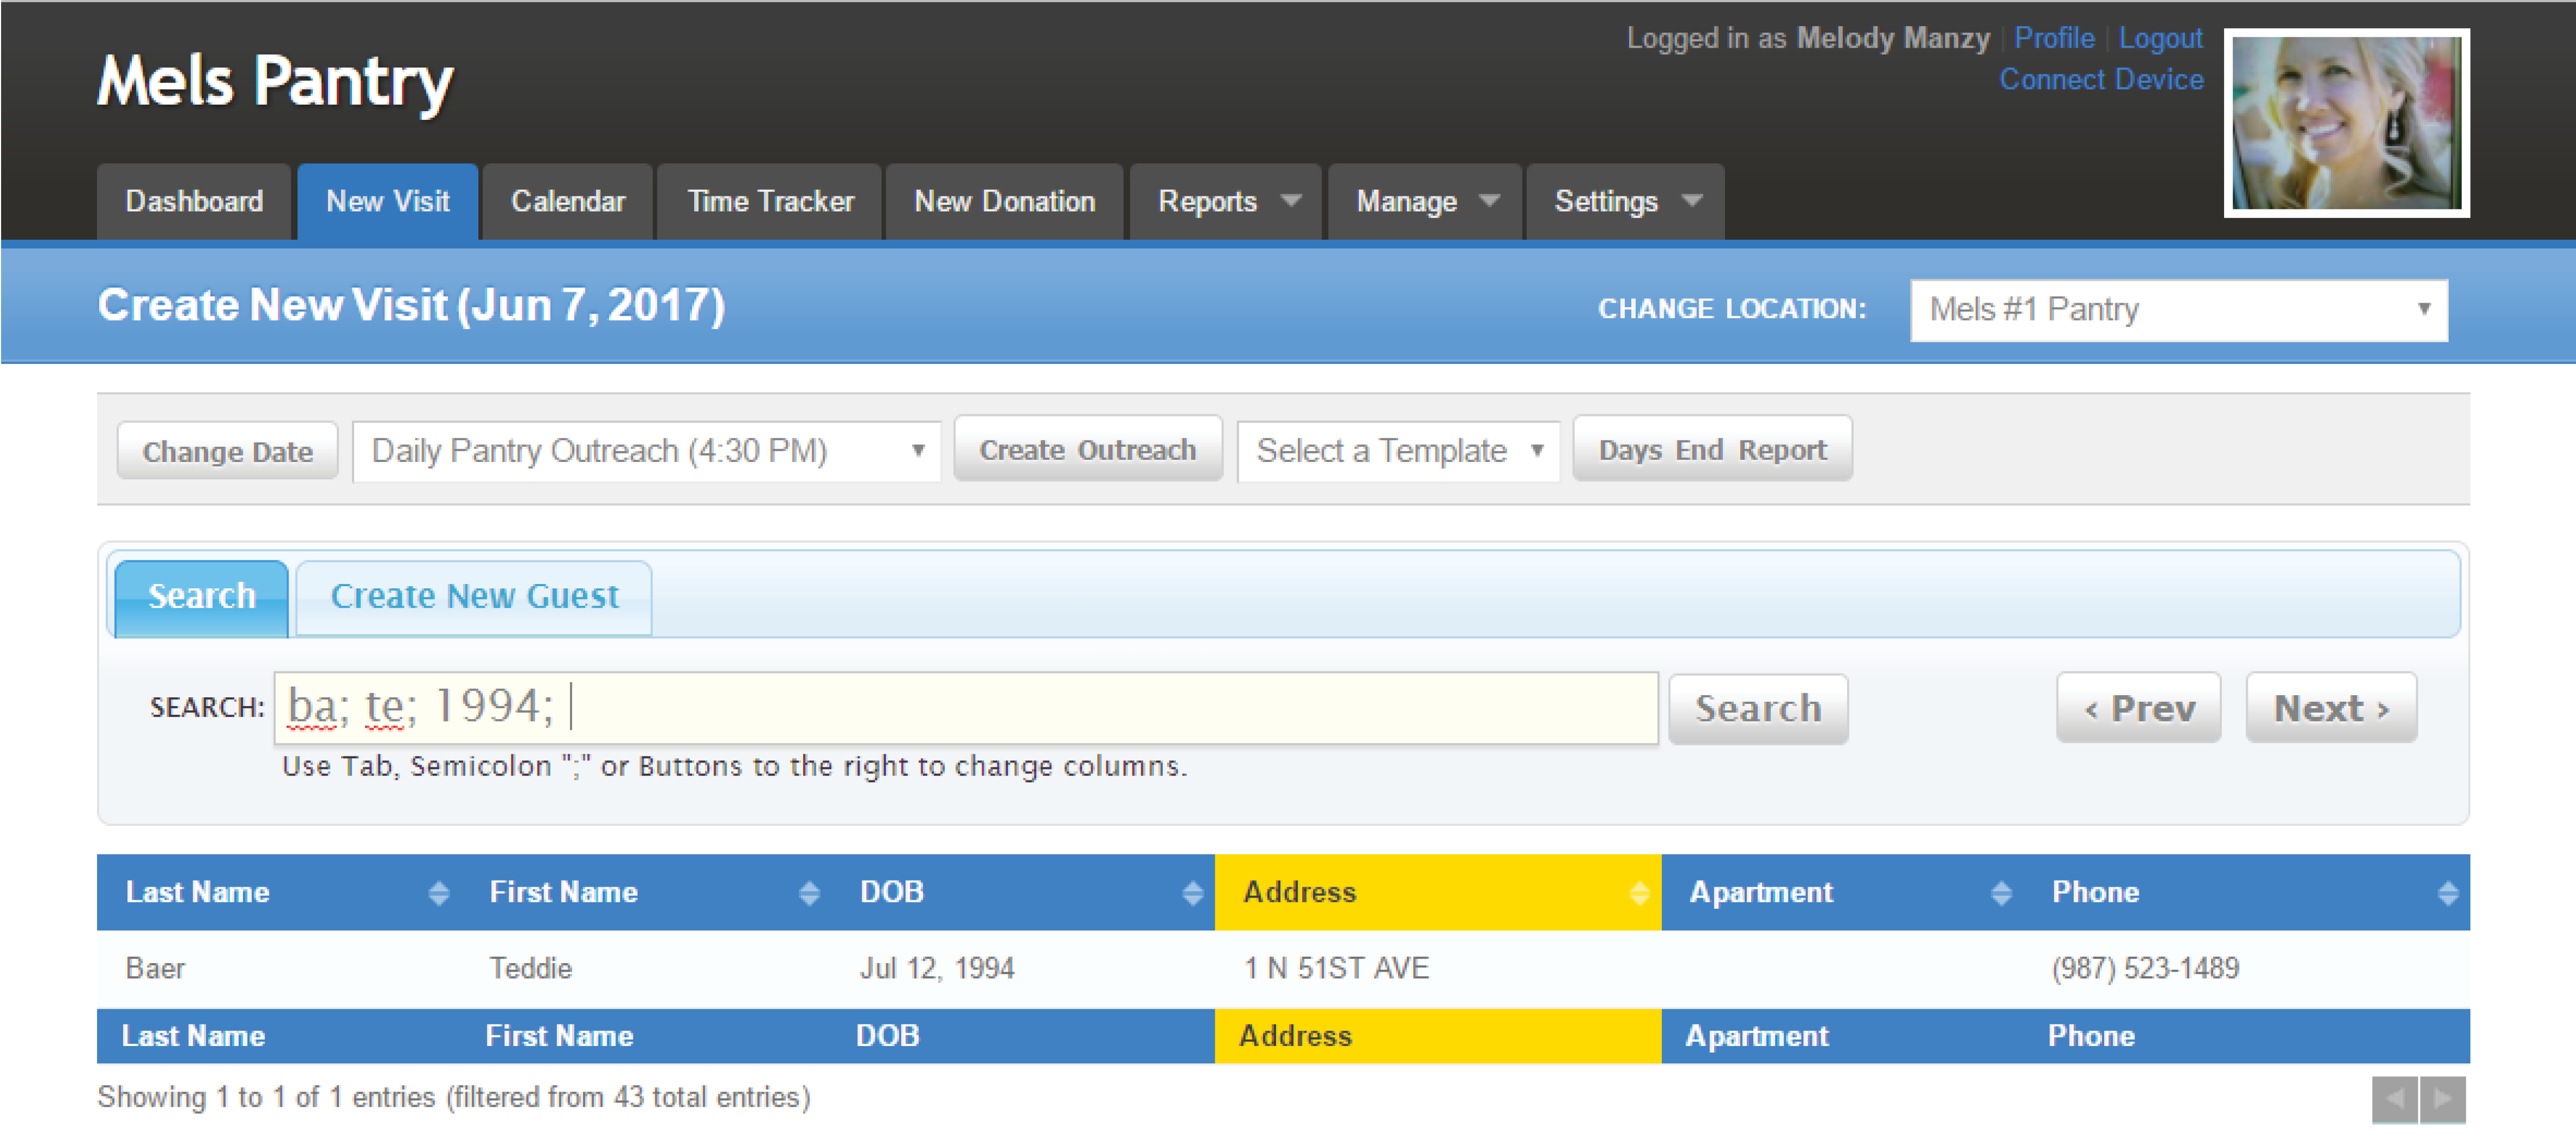Run the Days End Report
Viewport: 2576px width, 1148px height.
pyautogui.click(x=1712, y=449)
